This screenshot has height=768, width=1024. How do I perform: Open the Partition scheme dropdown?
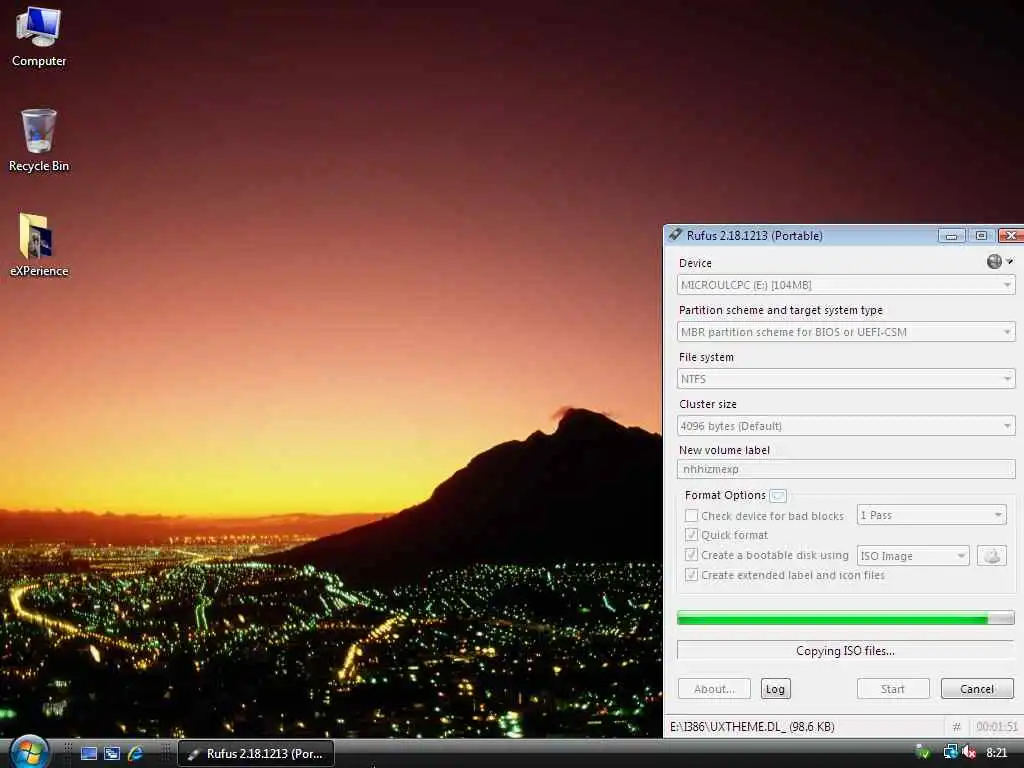(x=846, y=332)
